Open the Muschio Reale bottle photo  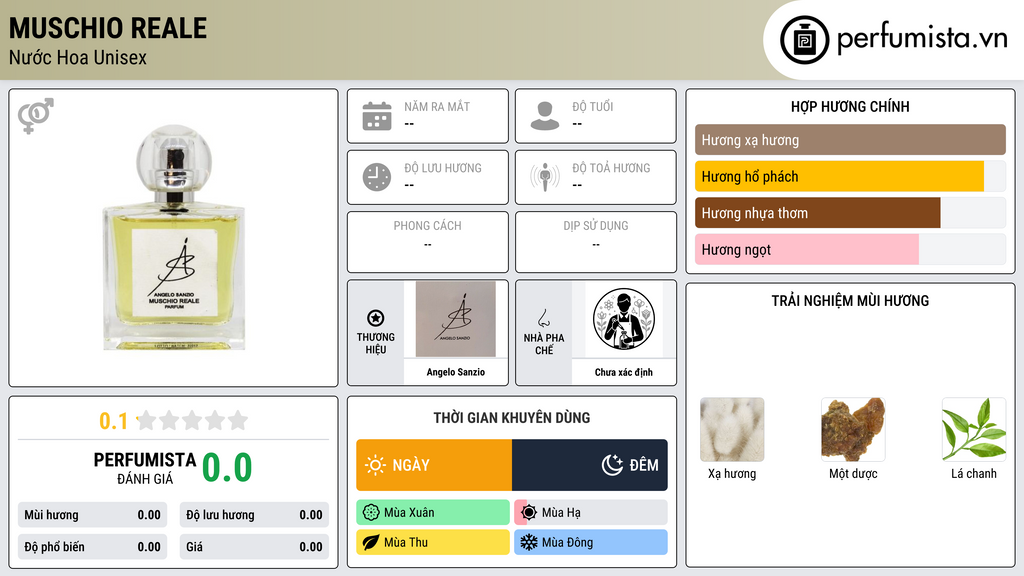point(174,238)
